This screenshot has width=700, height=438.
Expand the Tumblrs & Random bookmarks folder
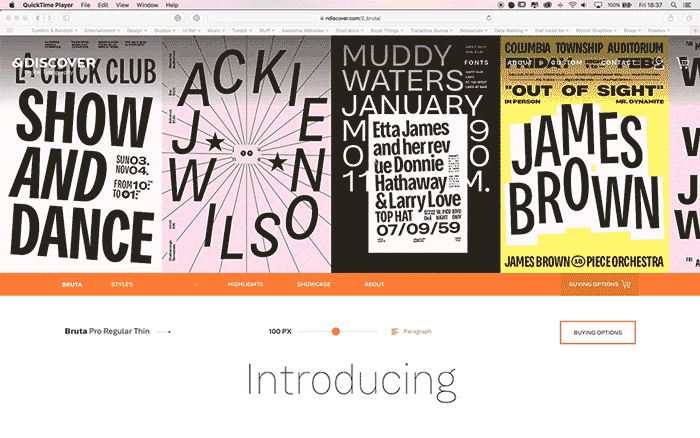57,30
